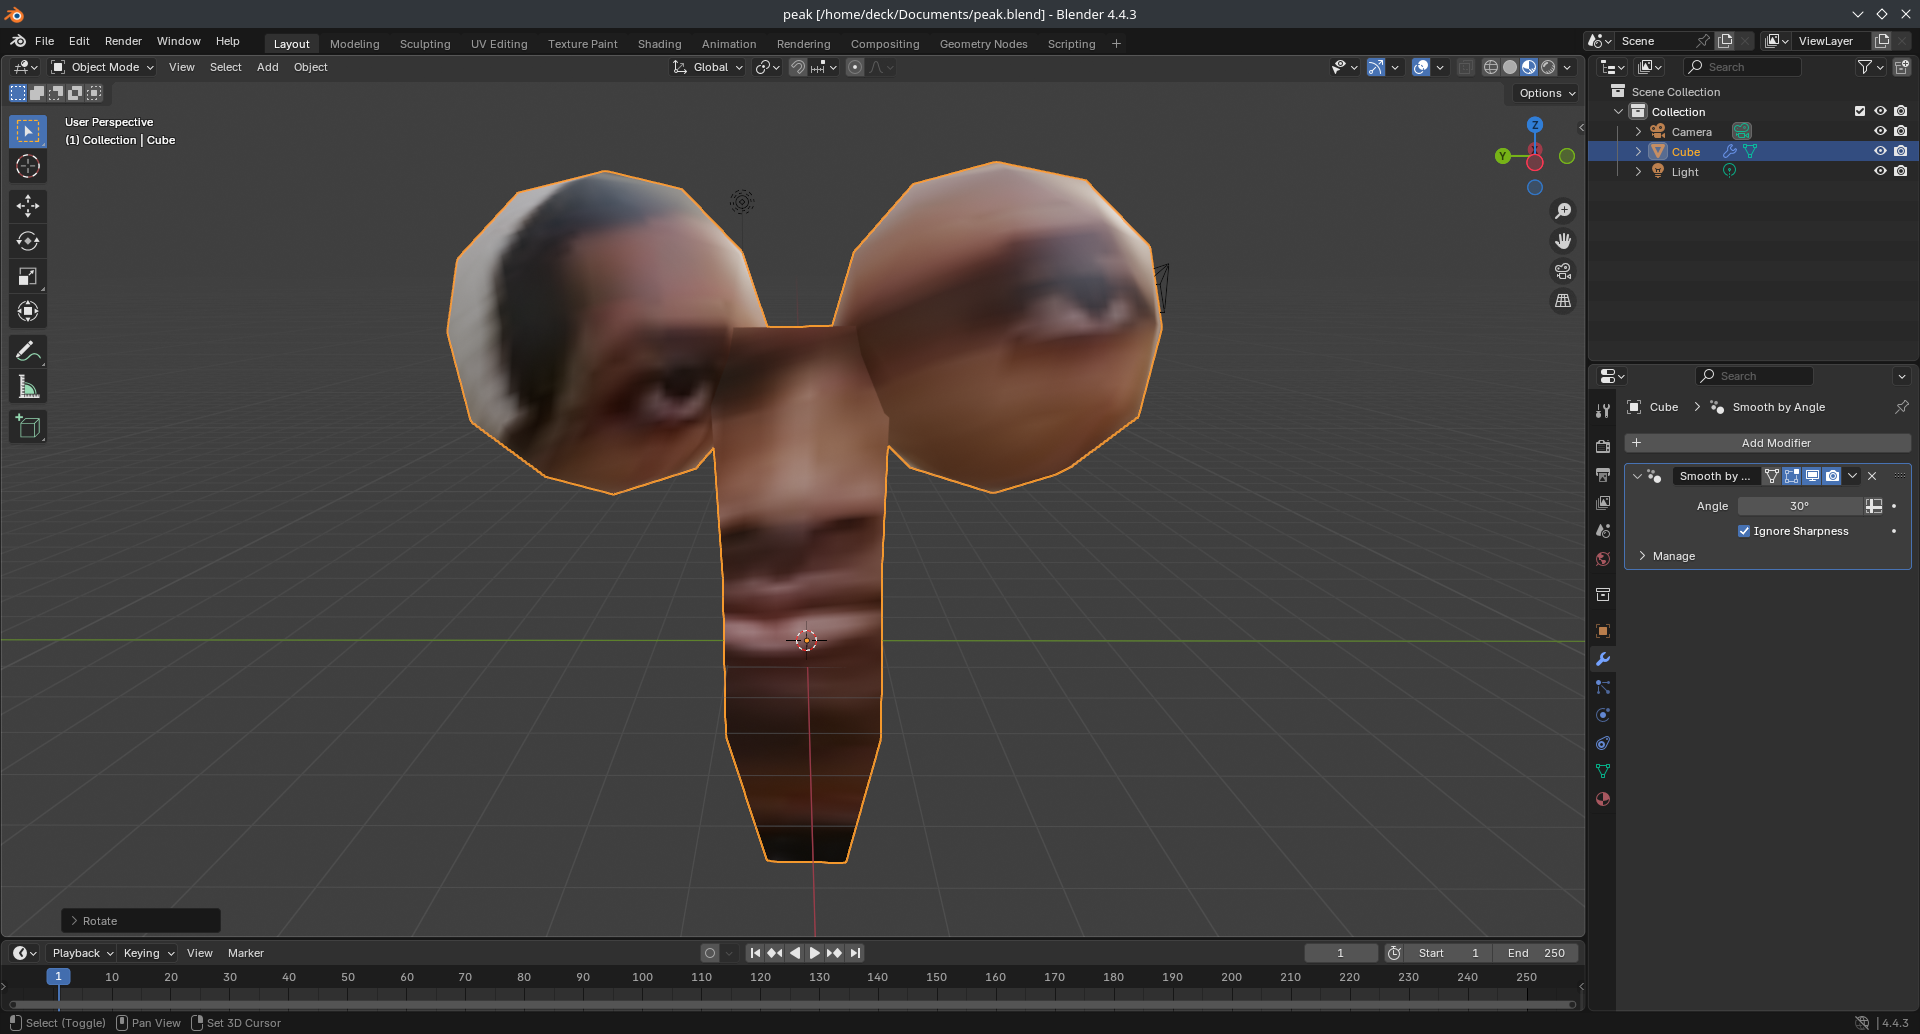Hide the Cube in viewport

[x=1880, y=151]
